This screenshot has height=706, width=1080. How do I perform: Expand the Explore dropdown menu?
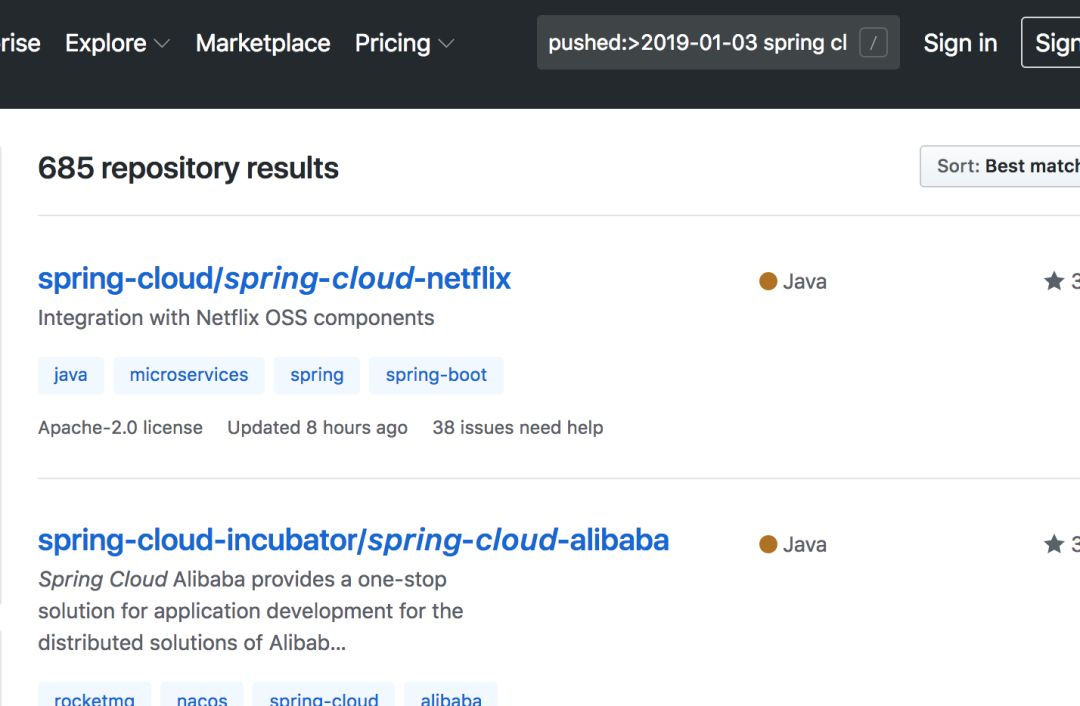[x=117, y=43]
